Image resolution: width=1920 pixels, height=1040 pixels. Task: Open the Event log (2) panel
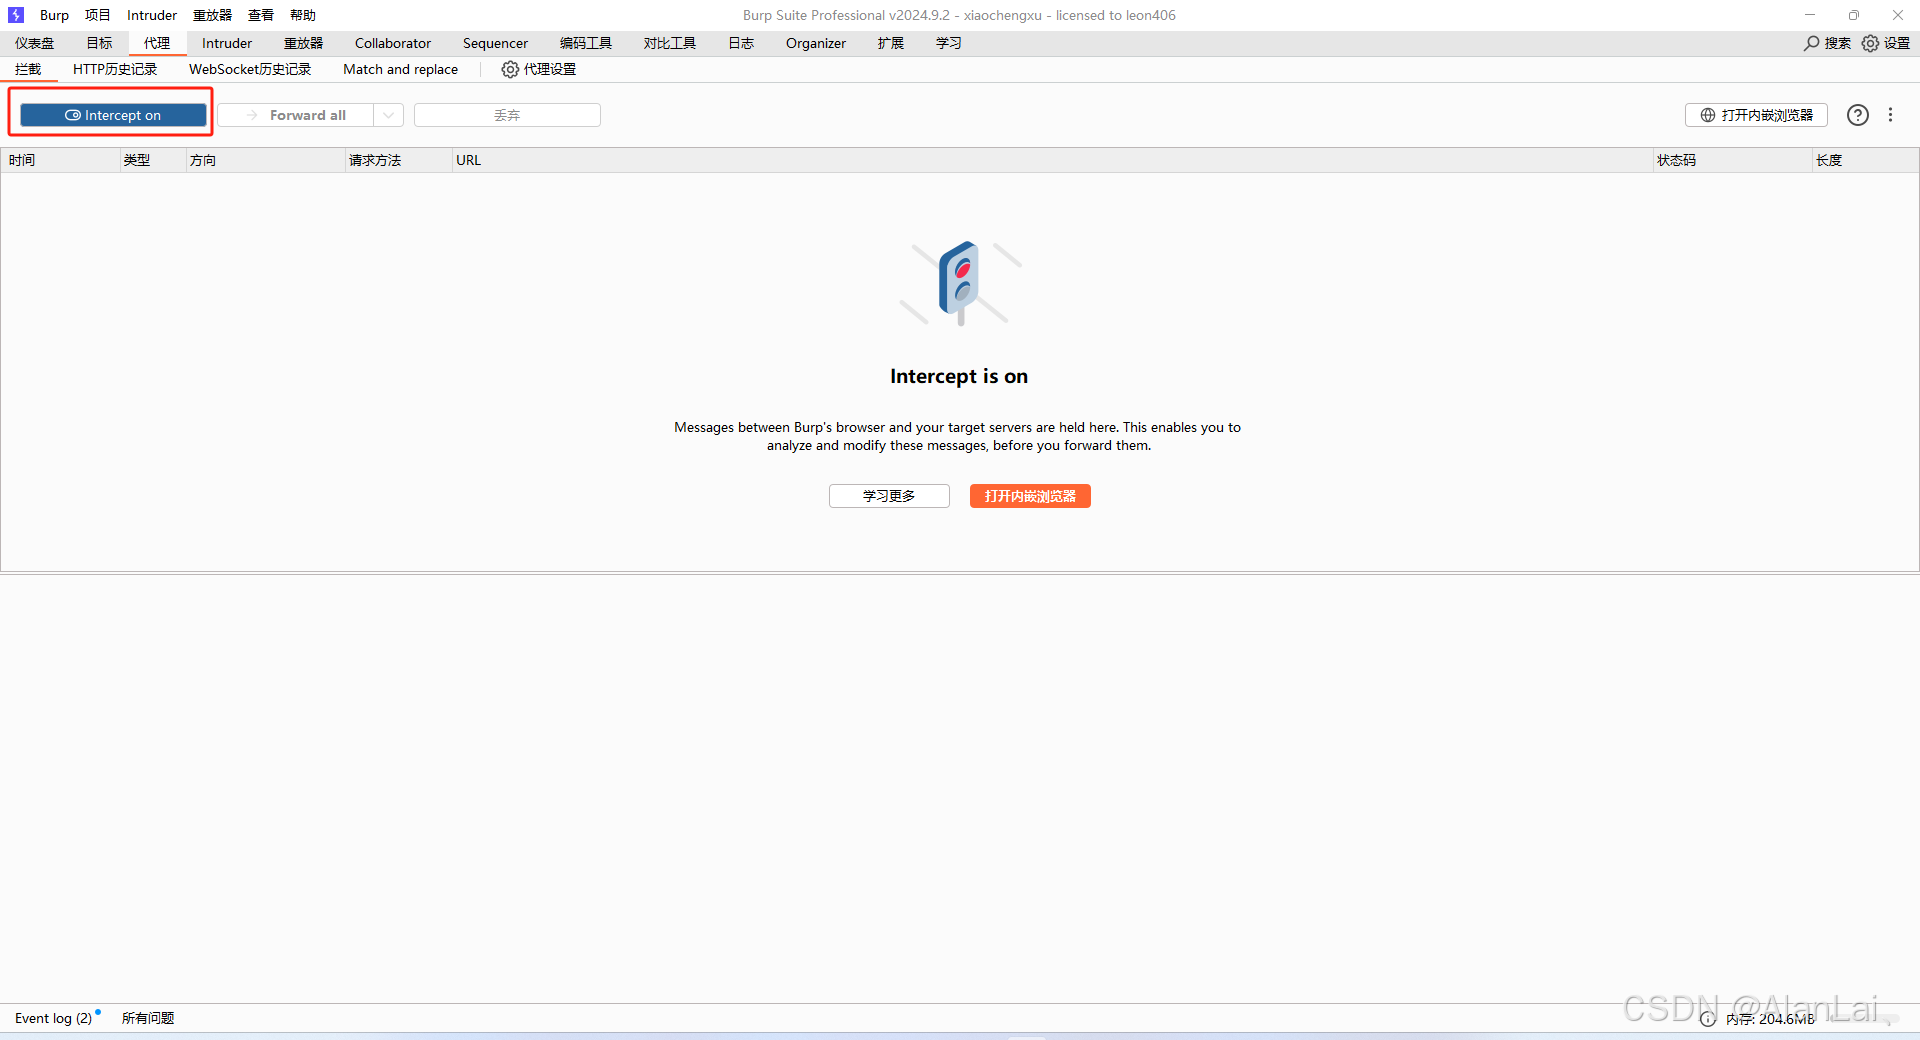[x=54, y=1018]
